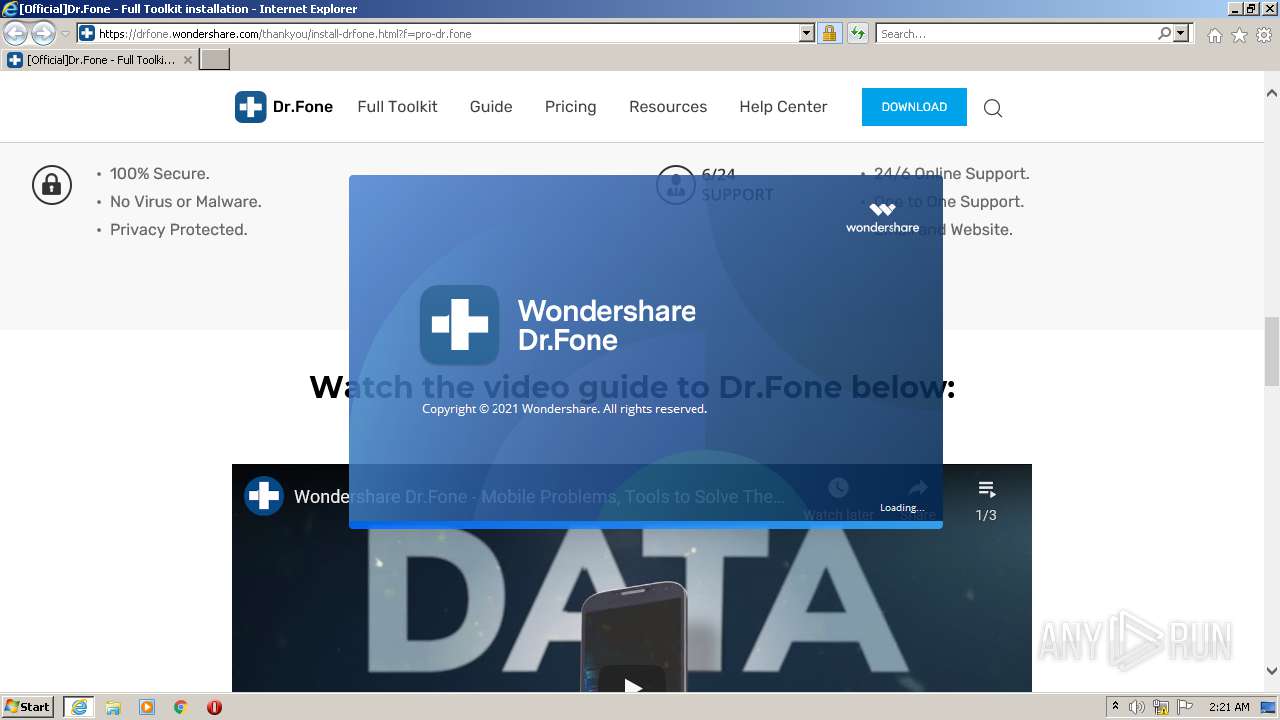Click the padlock Secure icon on page
The width and height of the screenshot is (1280, 720).
coord(52,185)
